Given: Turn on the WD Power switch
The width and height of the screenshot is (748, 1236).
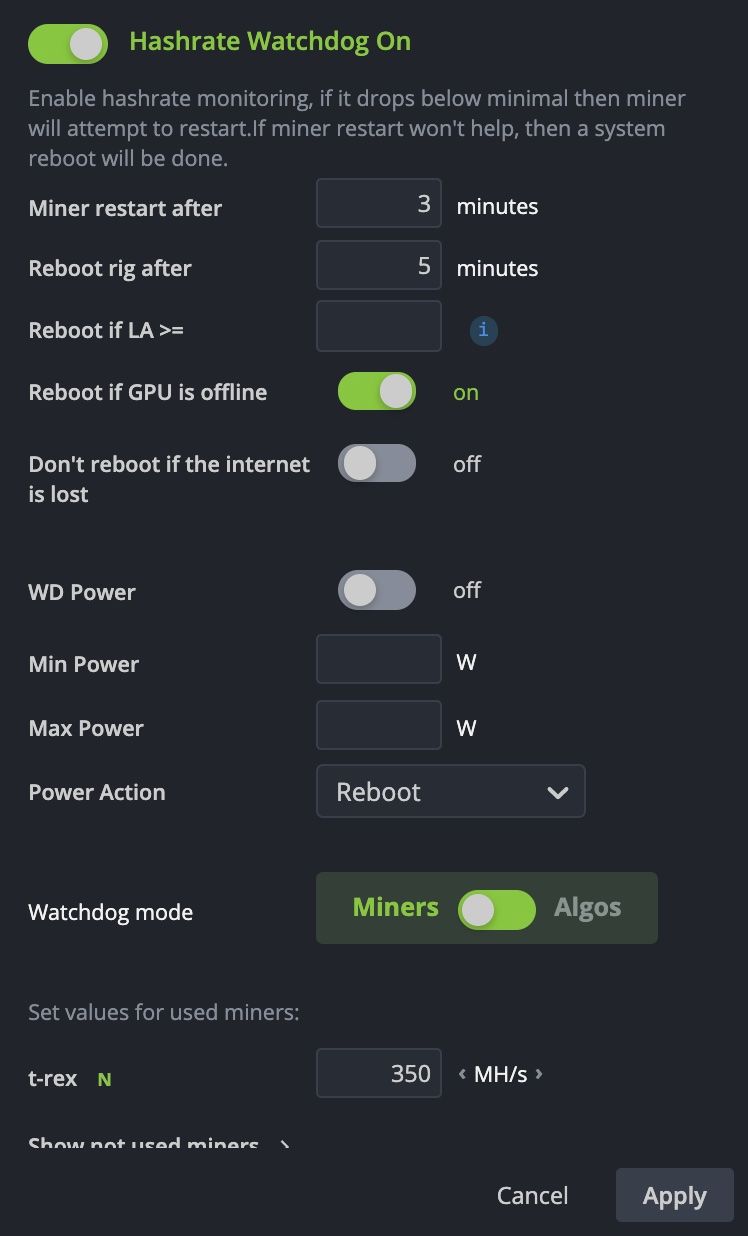Looking at the screenshot, I should pos(377,590).
